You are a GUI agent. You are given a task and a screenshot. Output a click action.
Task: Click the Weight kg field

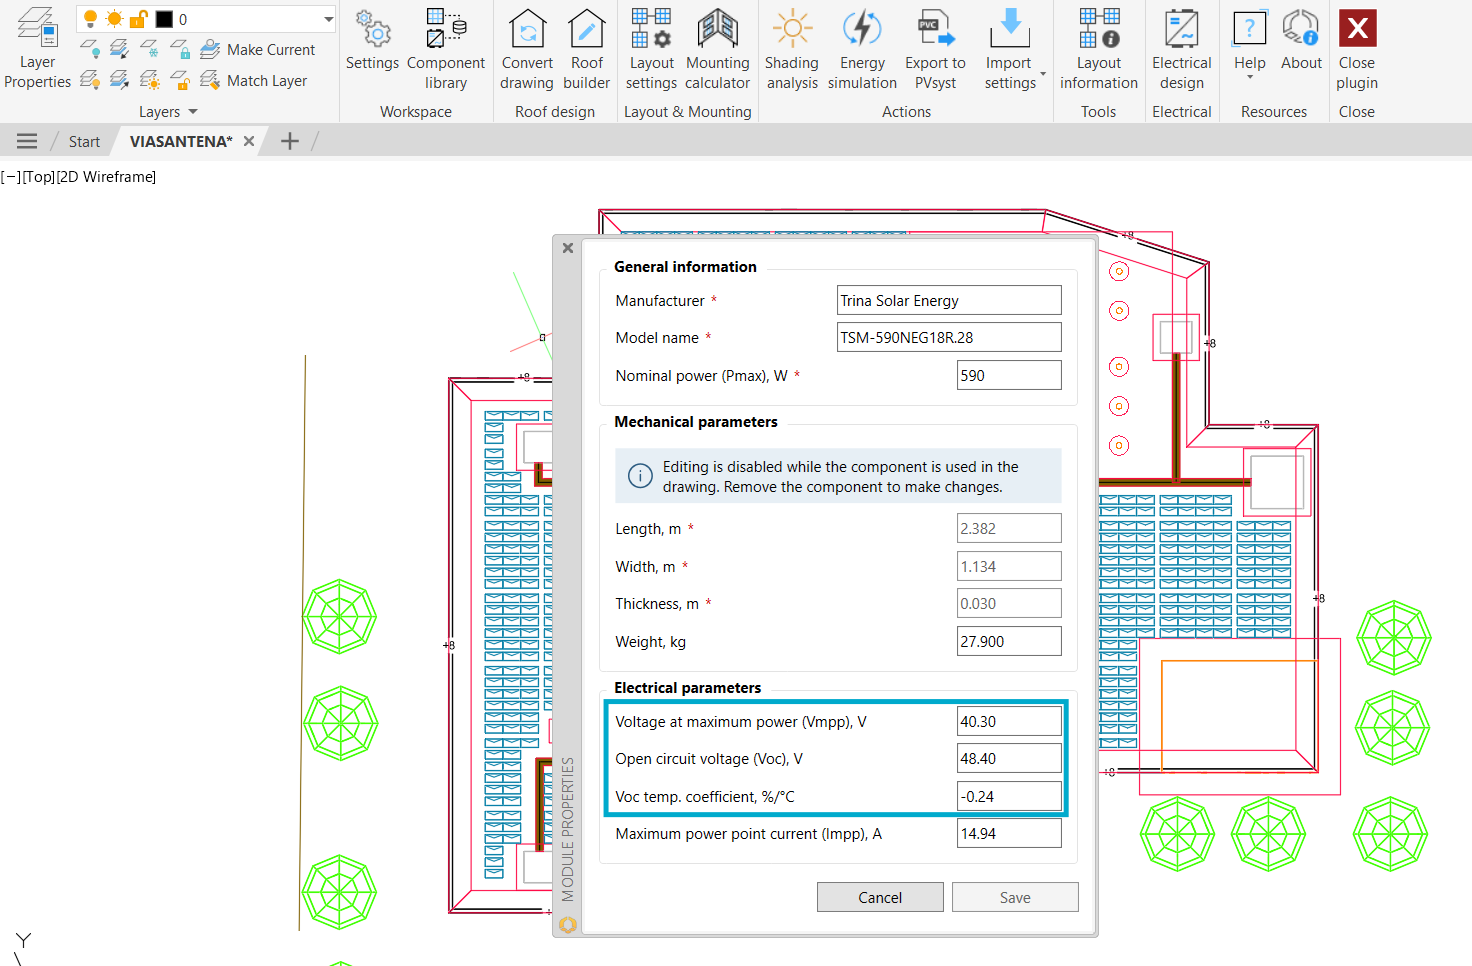1009,641
